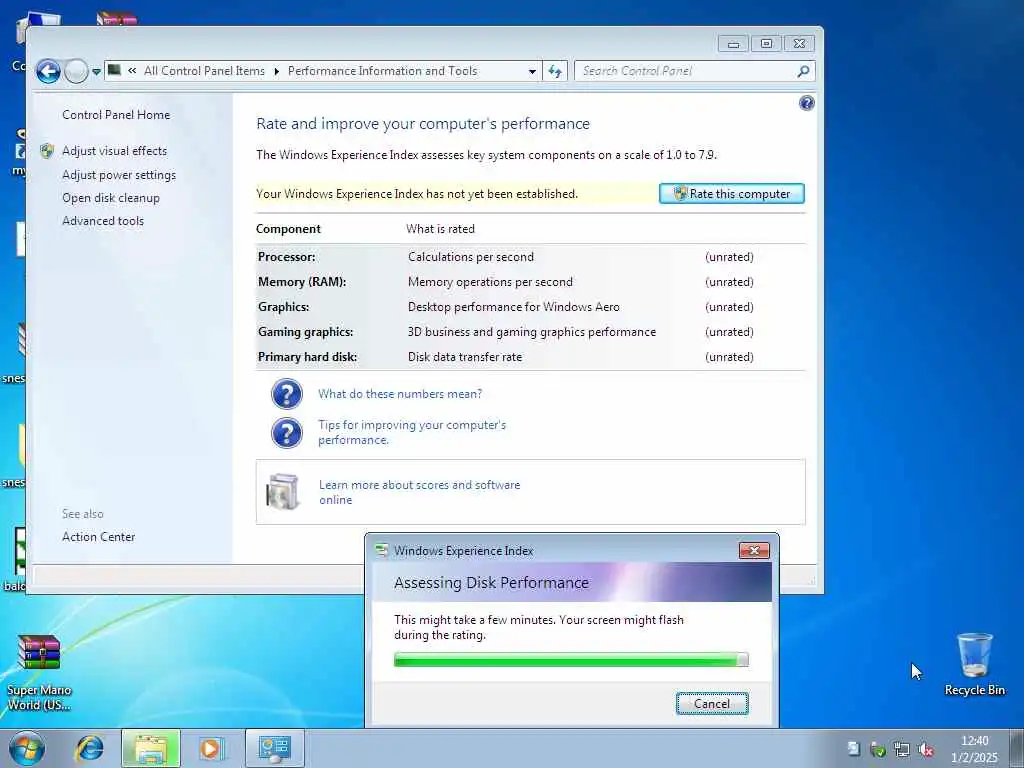Open Action Center link
This screenshot has width=1024, height=768.
98,537
